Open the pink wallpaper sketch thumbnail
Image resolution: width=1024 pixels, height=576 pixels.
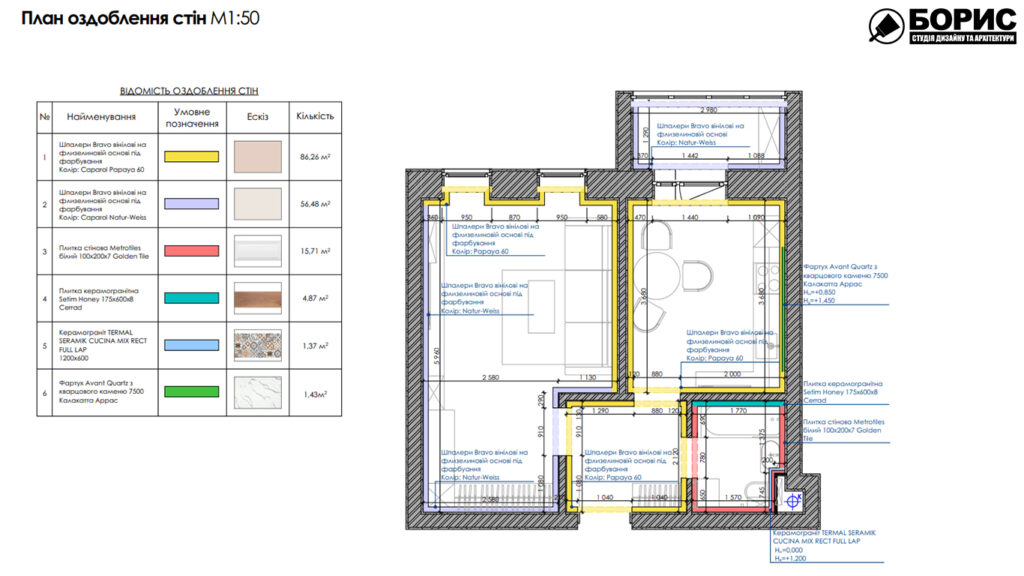click(x=257, y=157)
